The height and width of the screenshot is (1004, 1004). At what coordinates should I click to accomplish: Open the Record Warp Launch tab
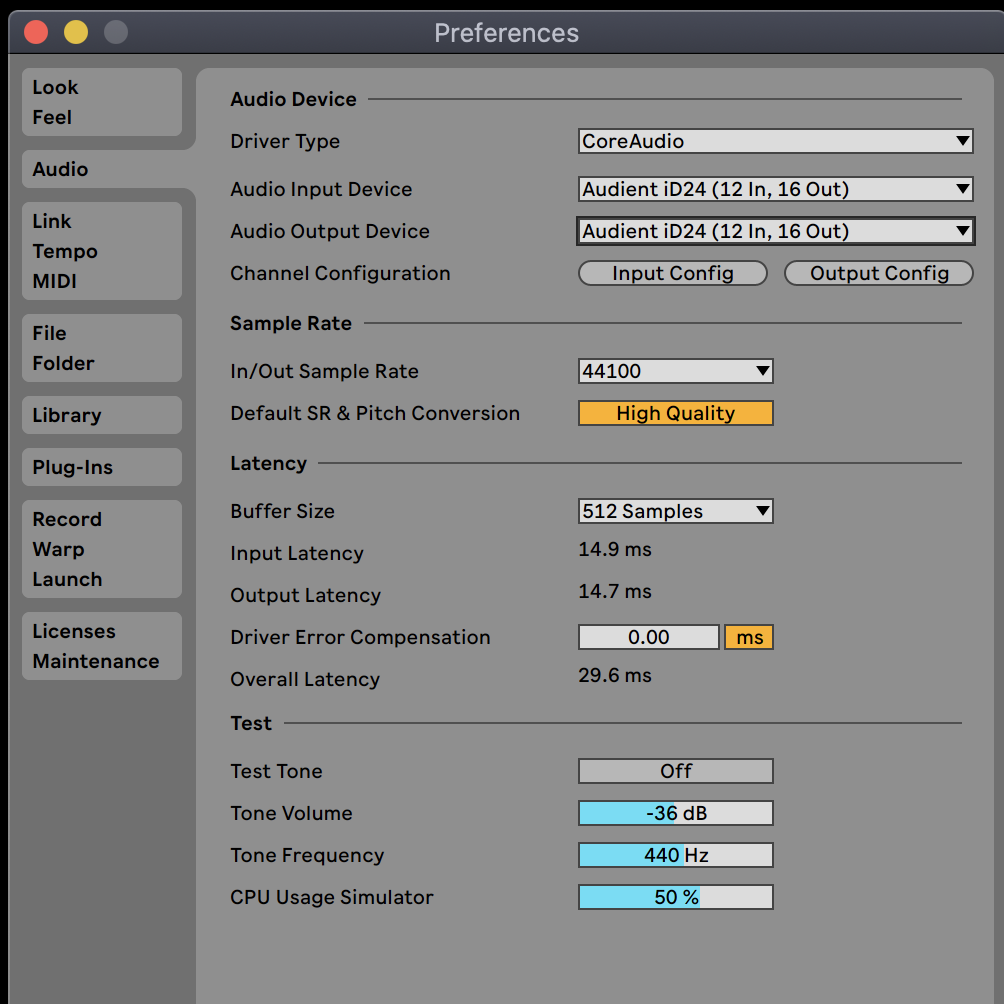[102, 549]
